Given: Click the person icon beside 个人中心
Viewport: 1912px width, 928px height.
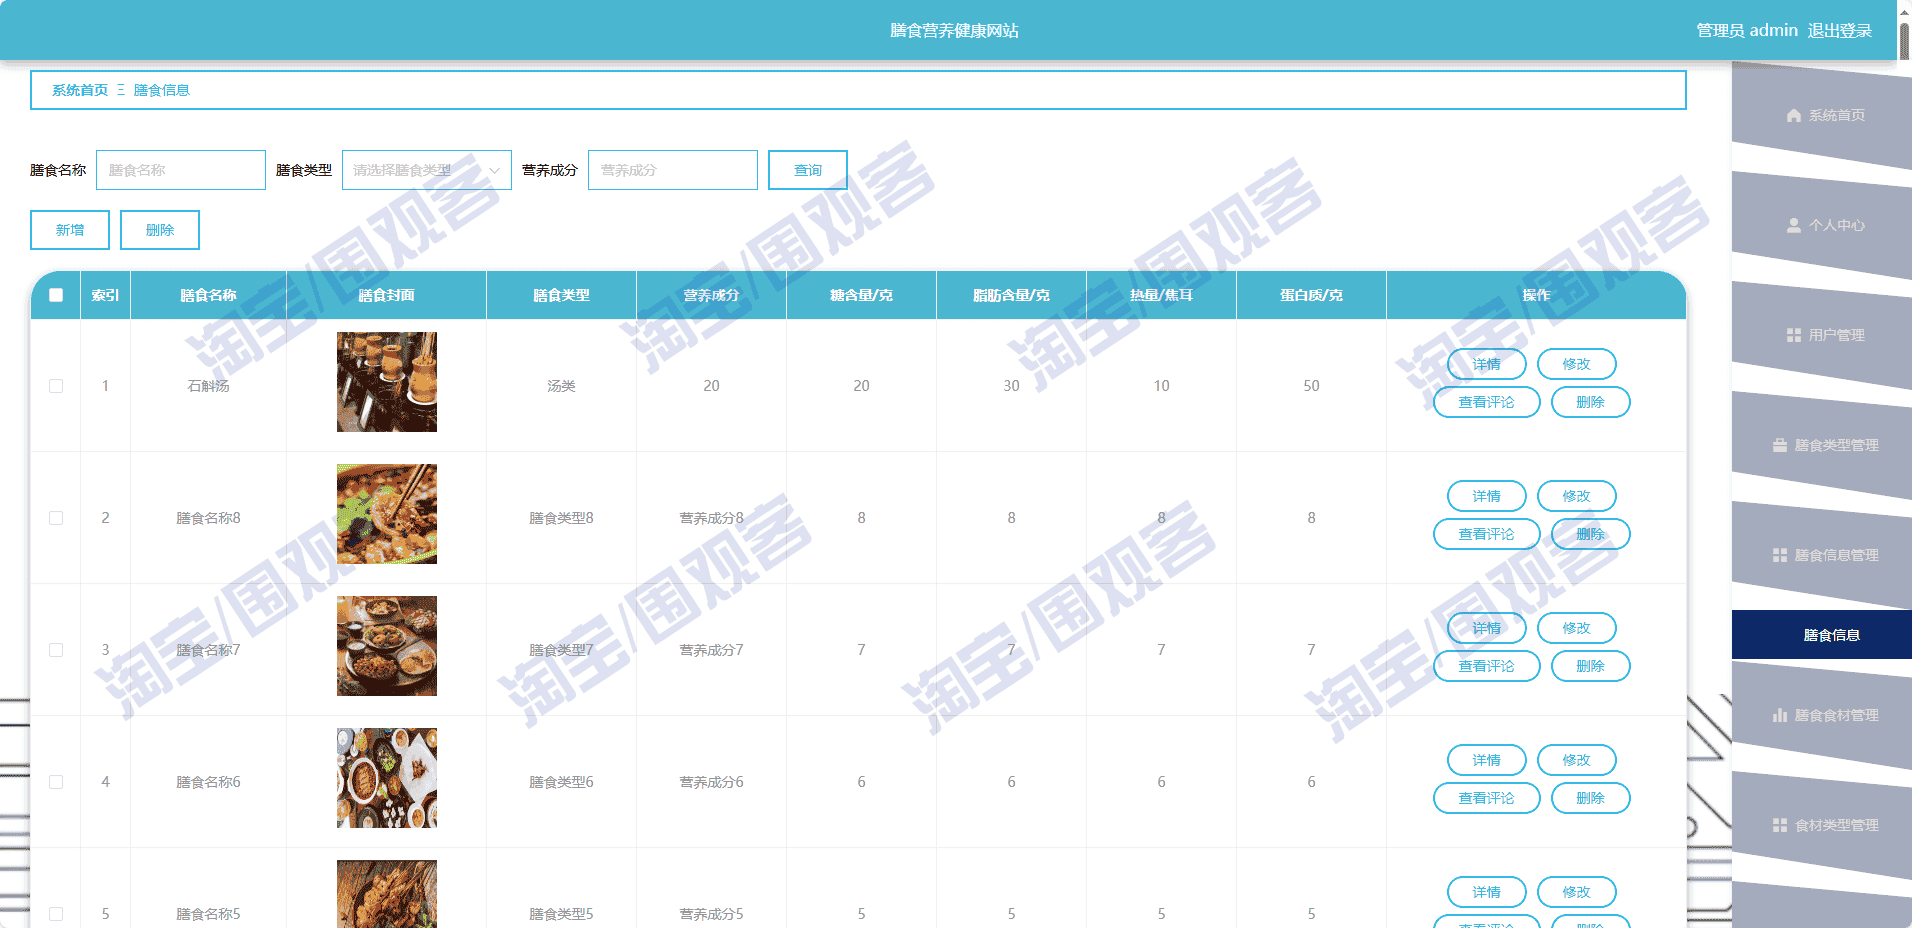Looking at the screenshot, I should pos(1794,226).
